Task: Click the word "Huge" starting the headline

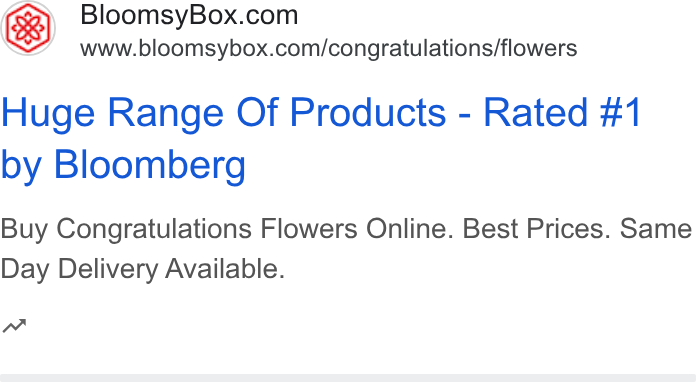Action: click(48, 114)
